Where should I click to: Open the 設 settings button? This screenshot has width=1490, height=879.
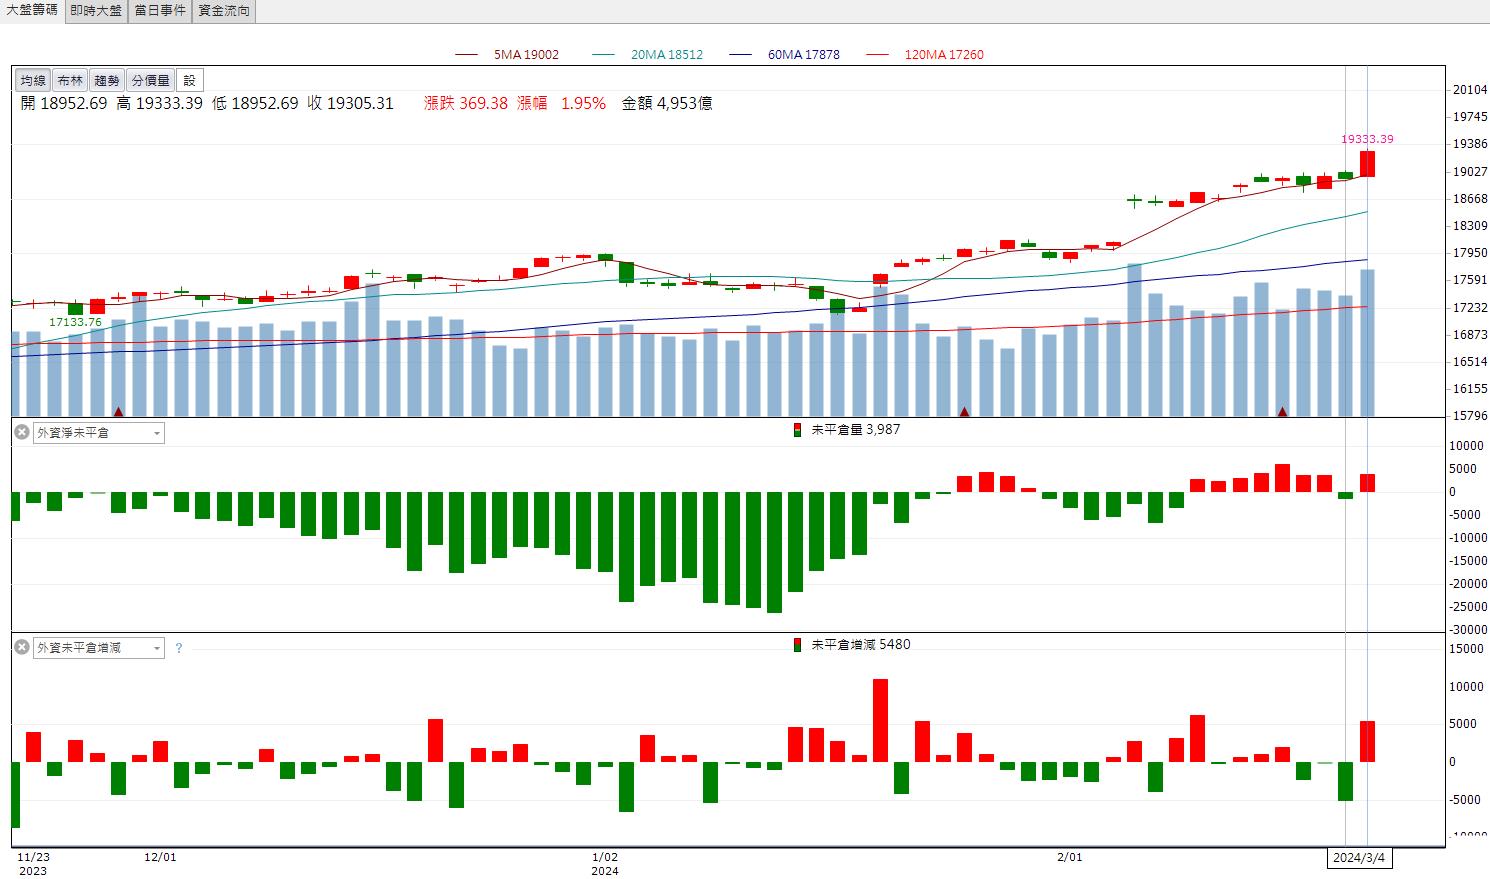[190, 81]
